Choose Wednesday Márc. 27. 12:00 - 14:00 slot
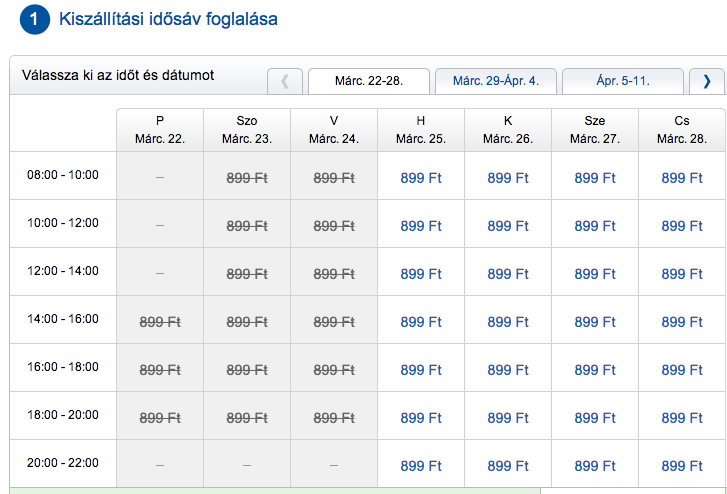The image size is (727, 494). [x=595, y=274]
